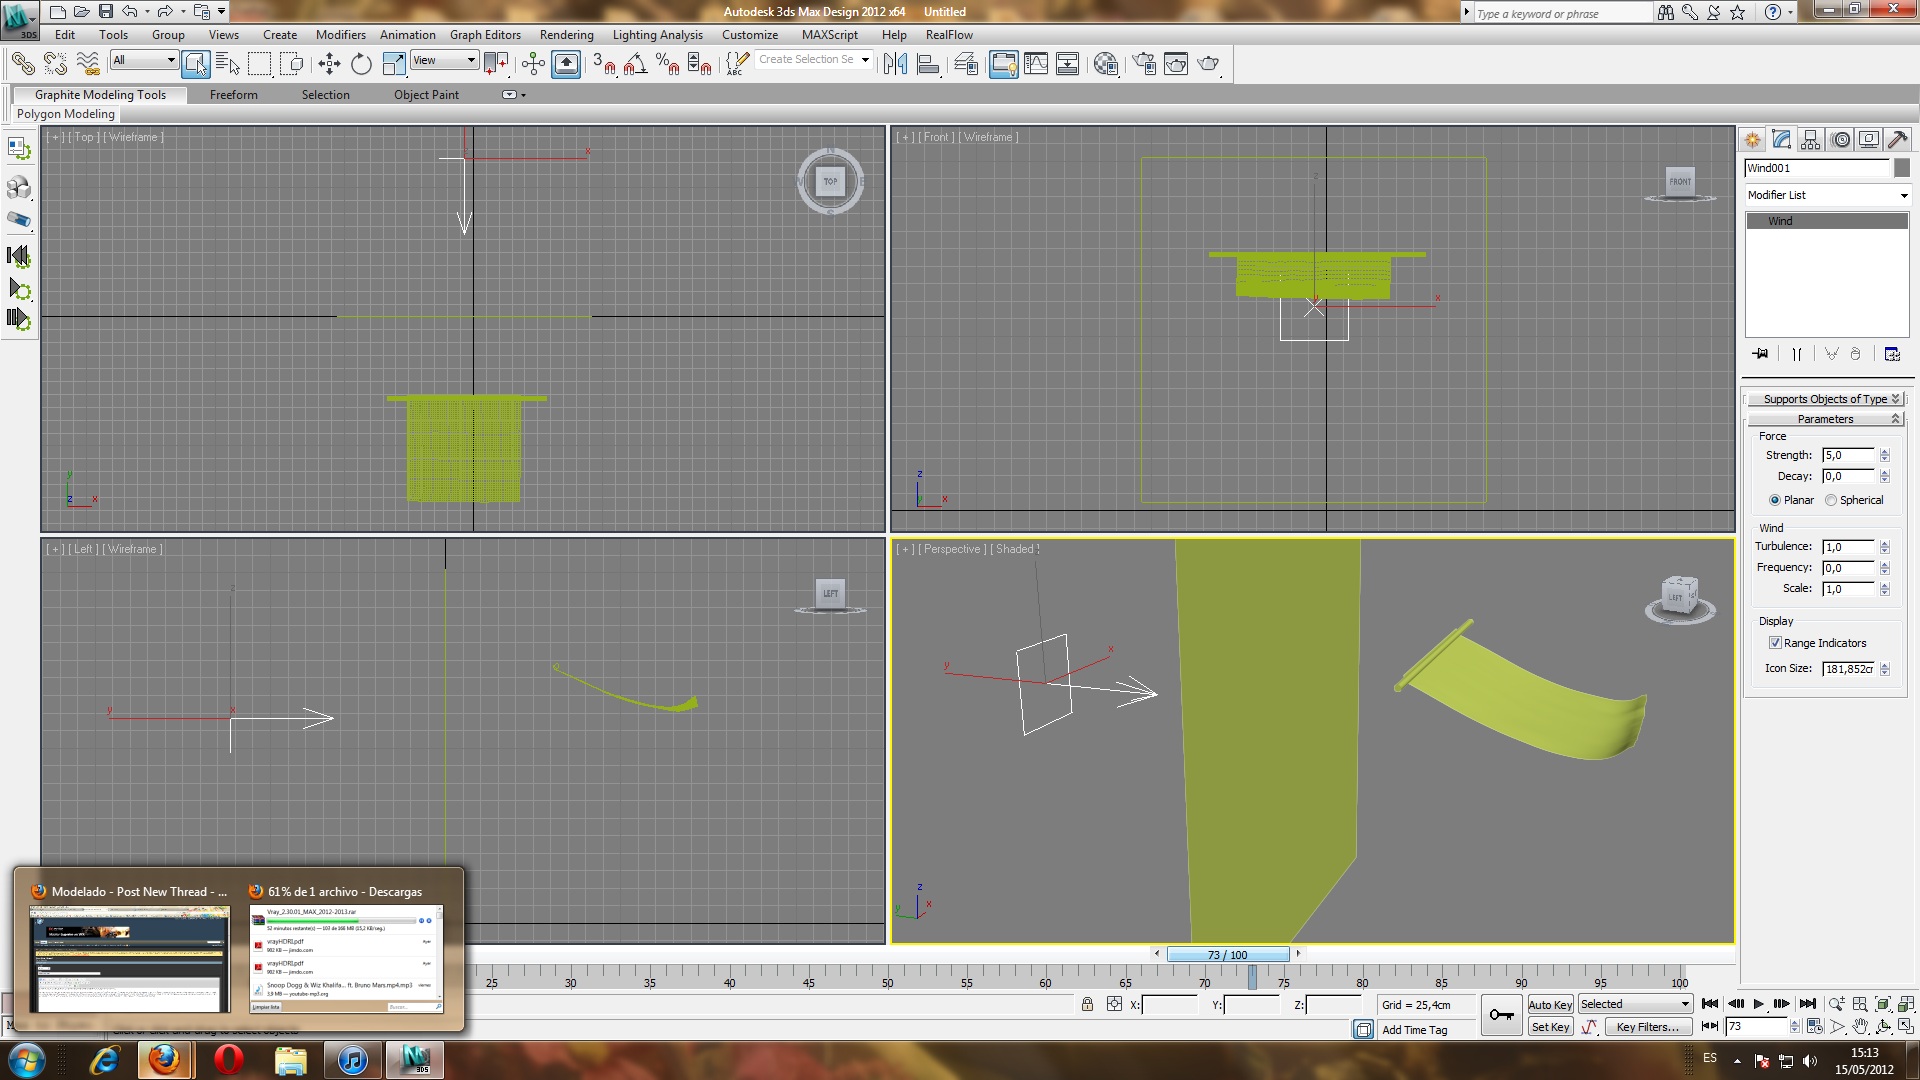This screenshot has width=1920, height=1080.
Task: Click the Key Filters button
Action: pyautogui.click(x=1647, y=1027)
